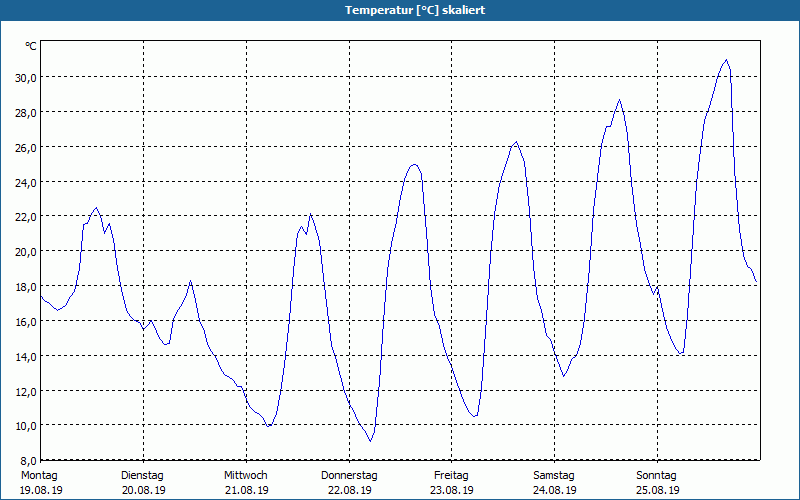Click the Saturday temperature peak near 28.6°C
Screen dimensions: 800x500
coord(619,100)
